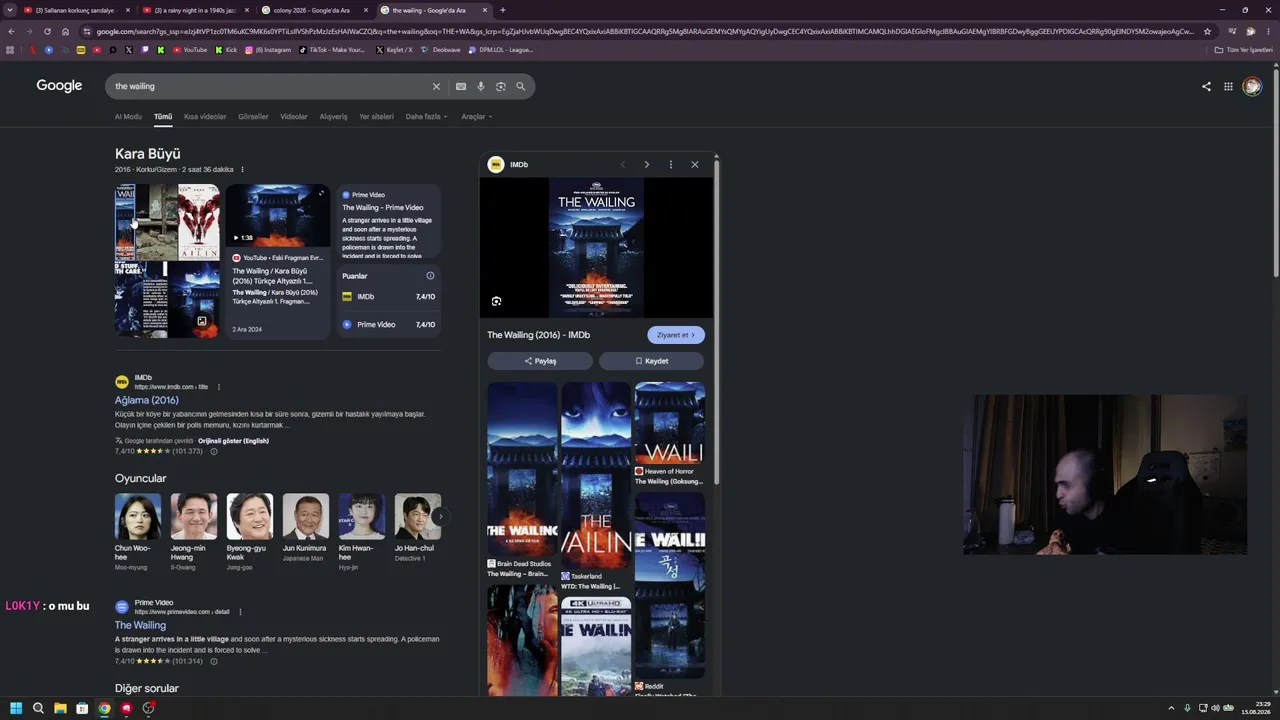Go back to the previous page

click(x=11, y=31)
